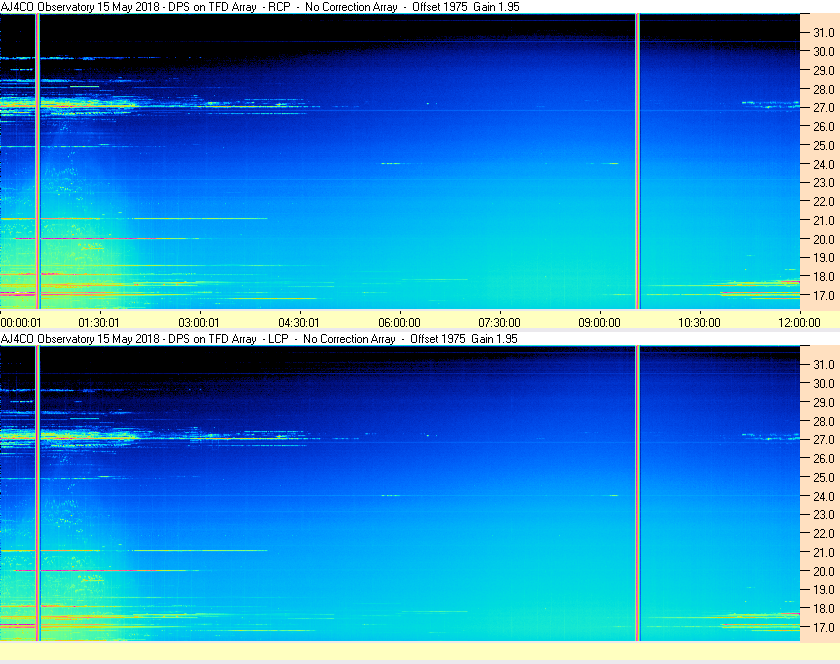The width and height of the screenshot is (840, 664).
Task: Select the 03:00:01 time axis label
Action: [x=199, y=323]
